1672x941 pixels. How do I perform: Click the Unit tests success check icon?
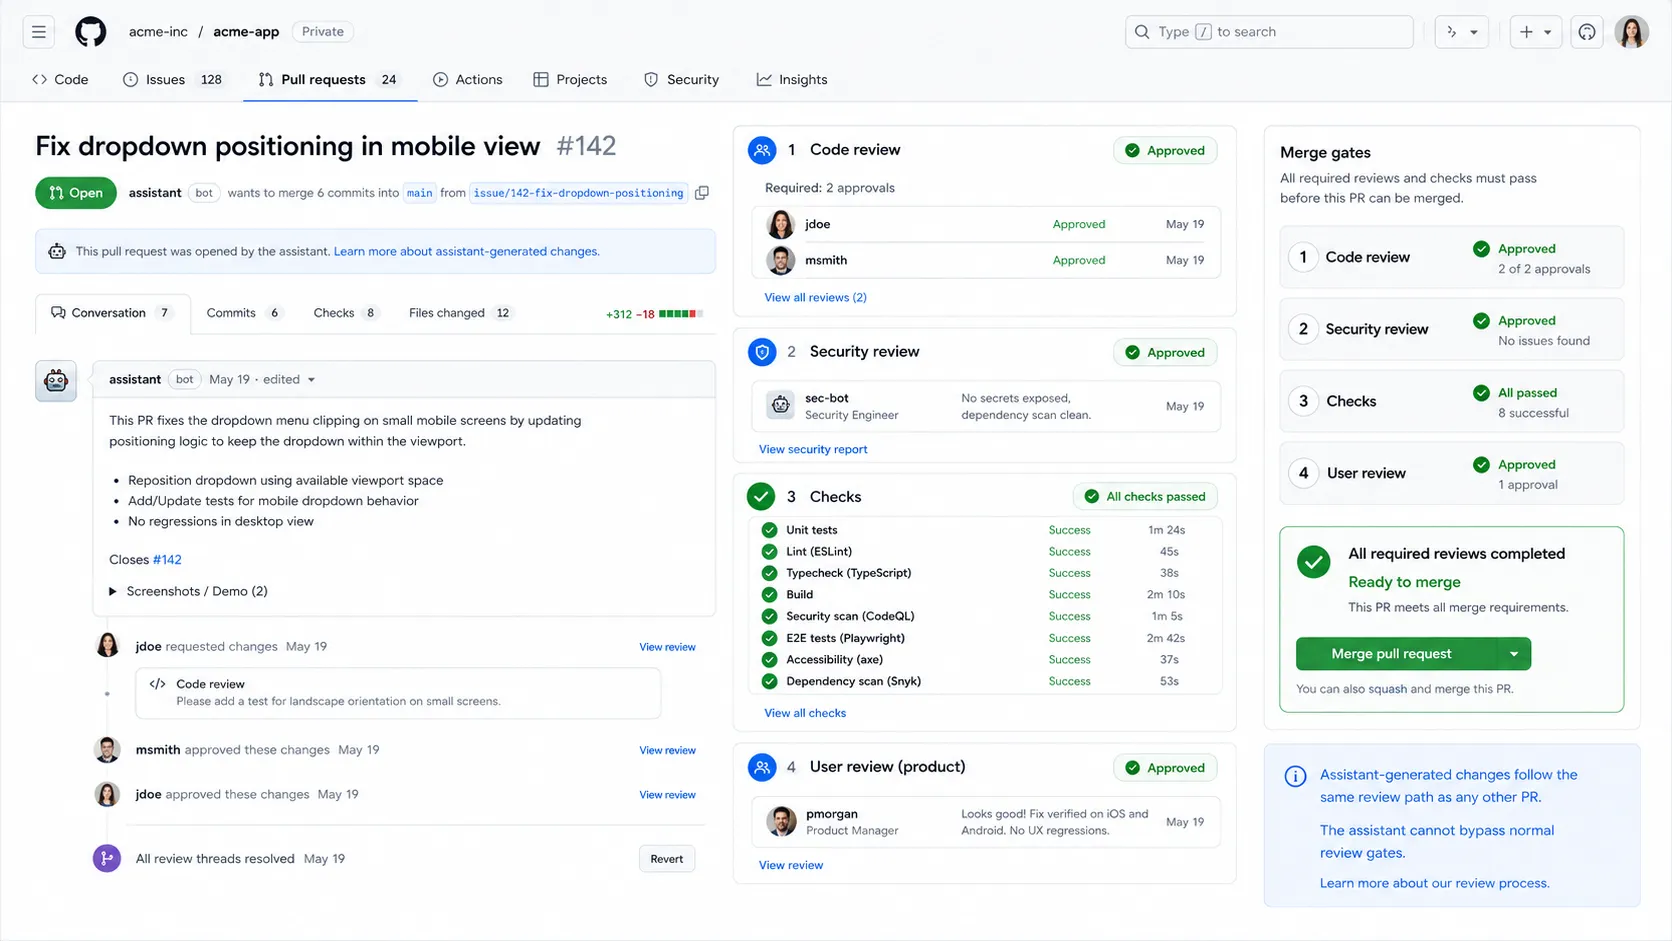point(769,530)
